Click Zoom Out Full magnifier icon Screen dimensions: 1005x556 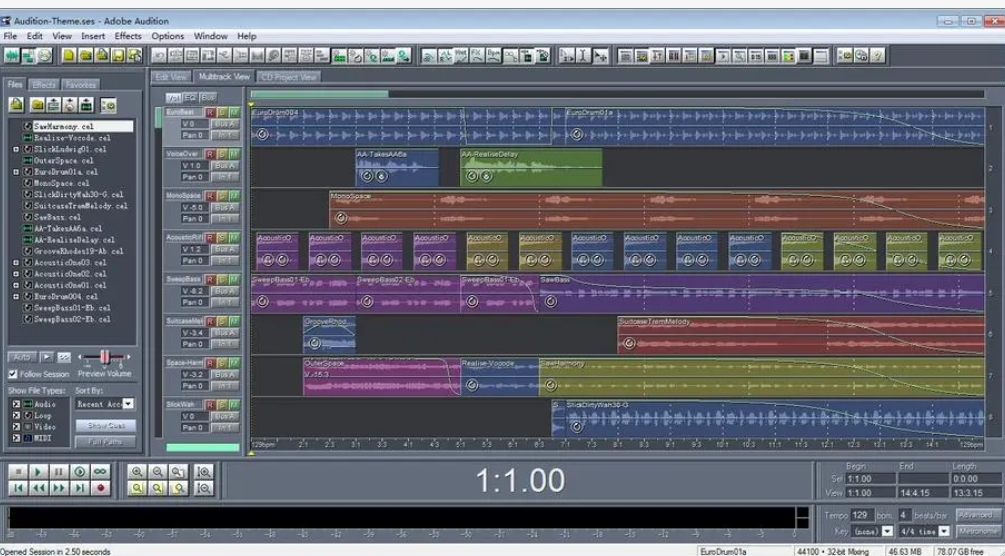(179, 472)
